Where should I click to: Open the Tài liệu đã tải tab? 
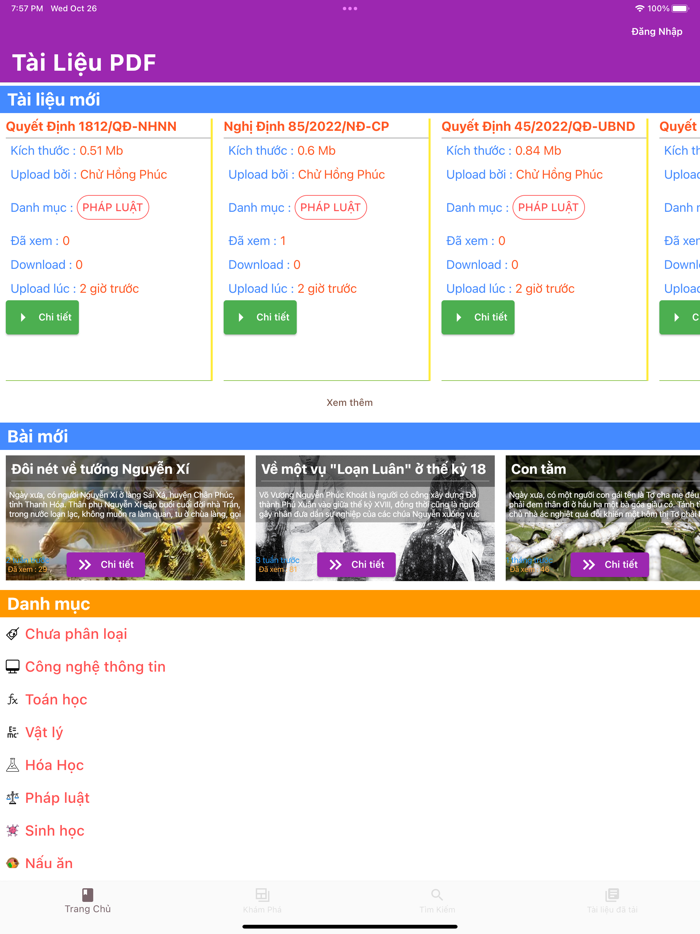tap(612, 901)
